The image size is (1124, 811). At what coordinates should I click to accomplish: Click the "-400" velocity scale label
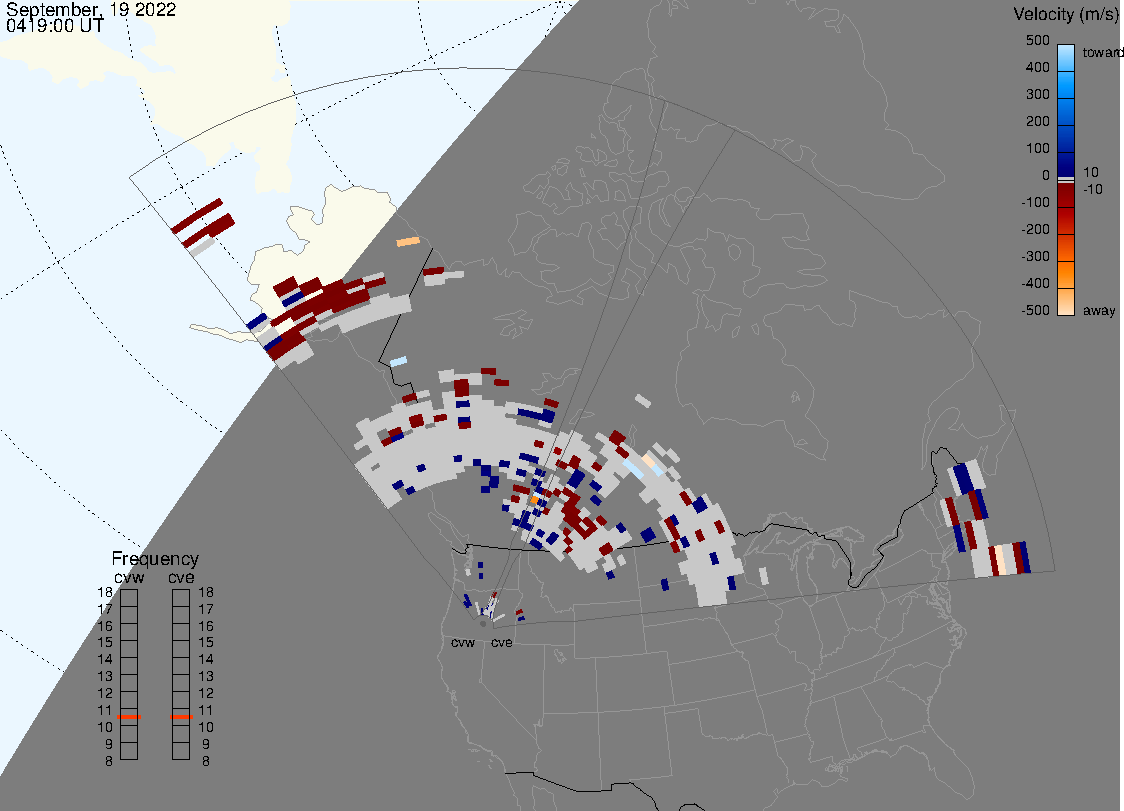pos(1035,283)
